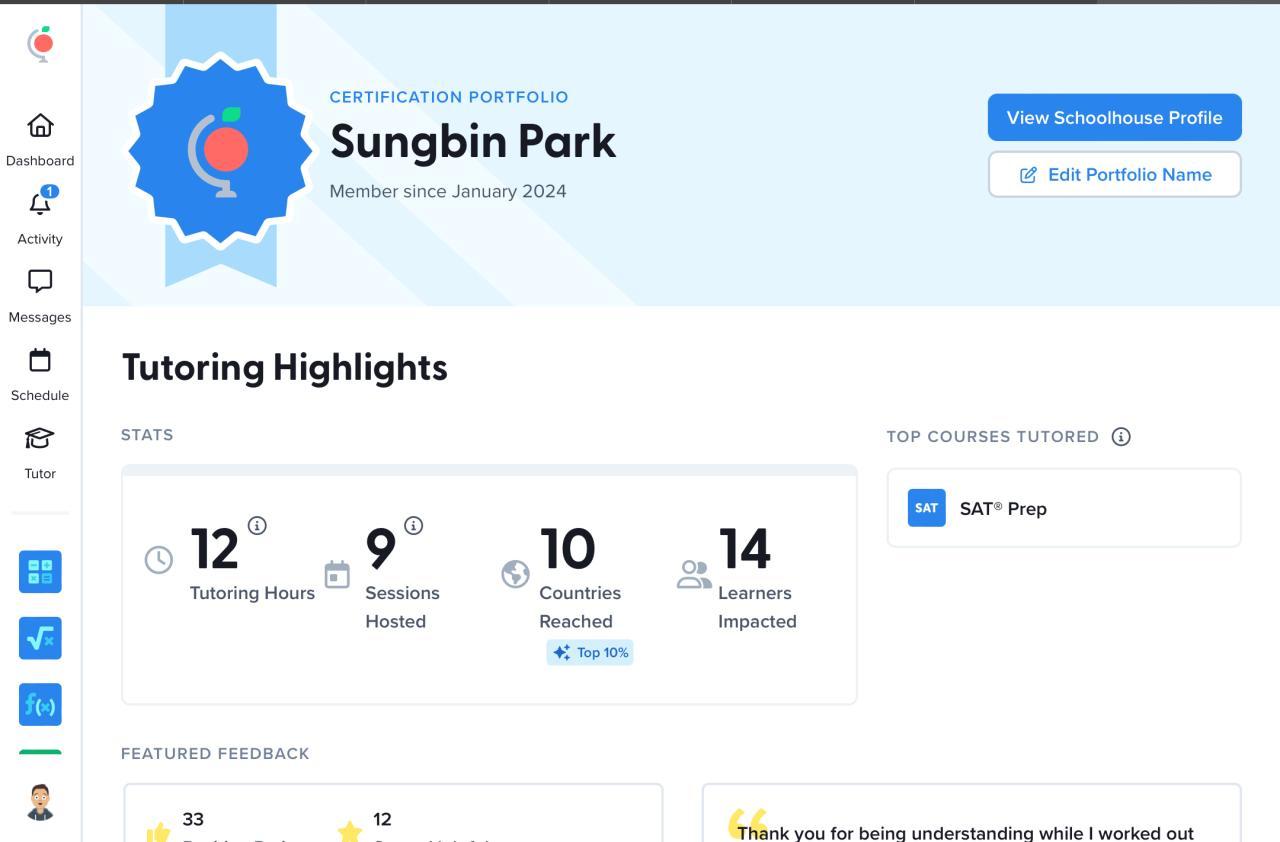This screenshot has width=1280, height=842.
Task: Select the calculator grid subject icon
Action: (x=40, y=572)
